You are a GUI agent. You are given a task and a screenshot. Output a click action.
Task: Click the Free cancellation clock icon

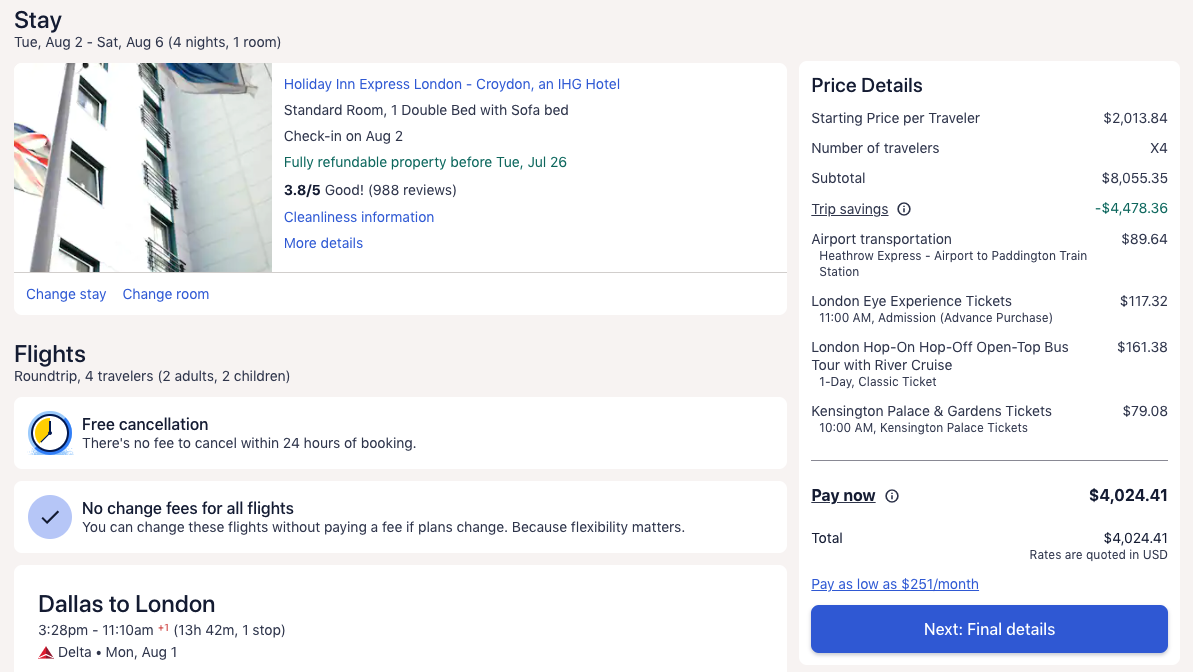point(50,433)
